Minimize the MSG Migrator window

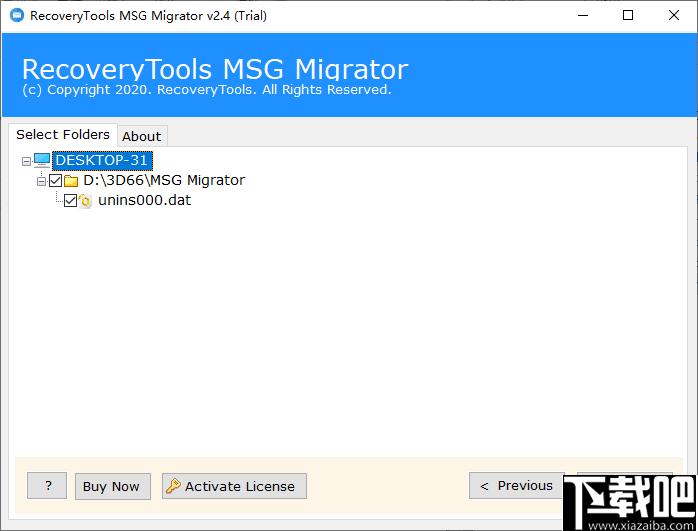582,15
